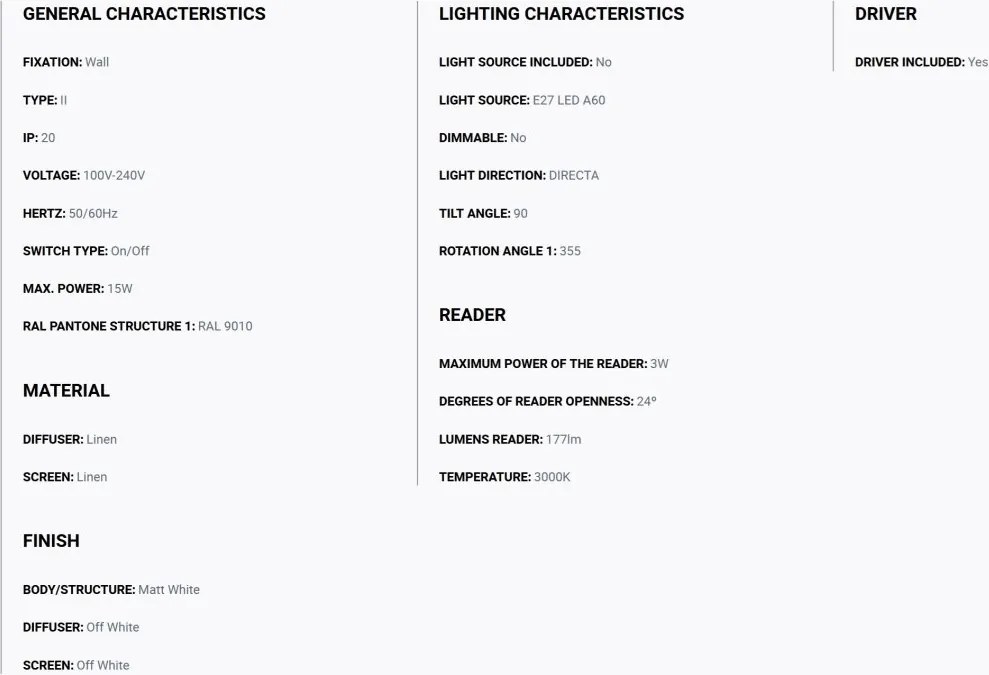Image resolution: width=989 pixels, height=675 pixels.
Task: Click the Lighting Characteristics heading
Action: (x=561, y=14)
